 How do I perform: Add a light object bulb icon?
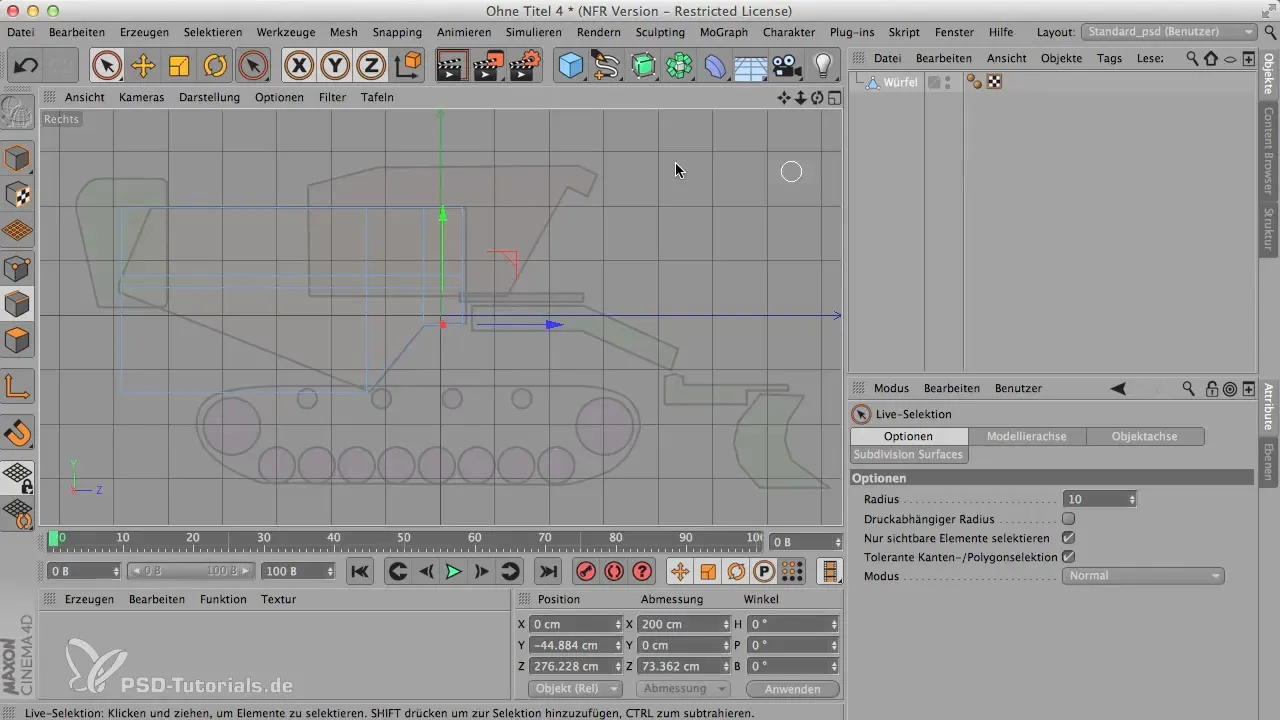[823, 66]
